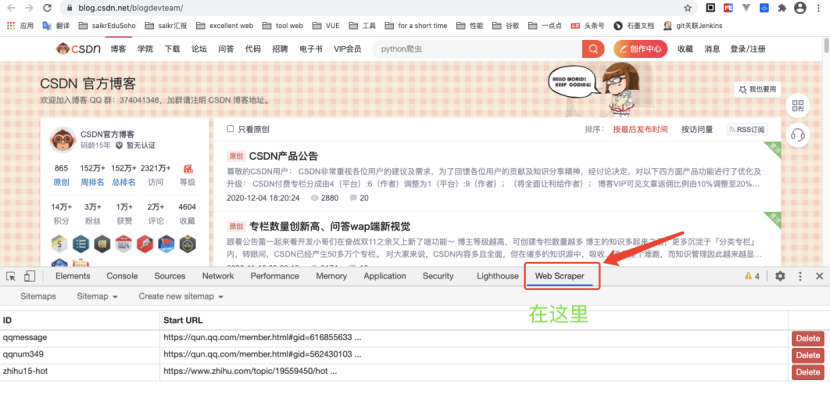Open the customer service headset icon

[798, 135]
